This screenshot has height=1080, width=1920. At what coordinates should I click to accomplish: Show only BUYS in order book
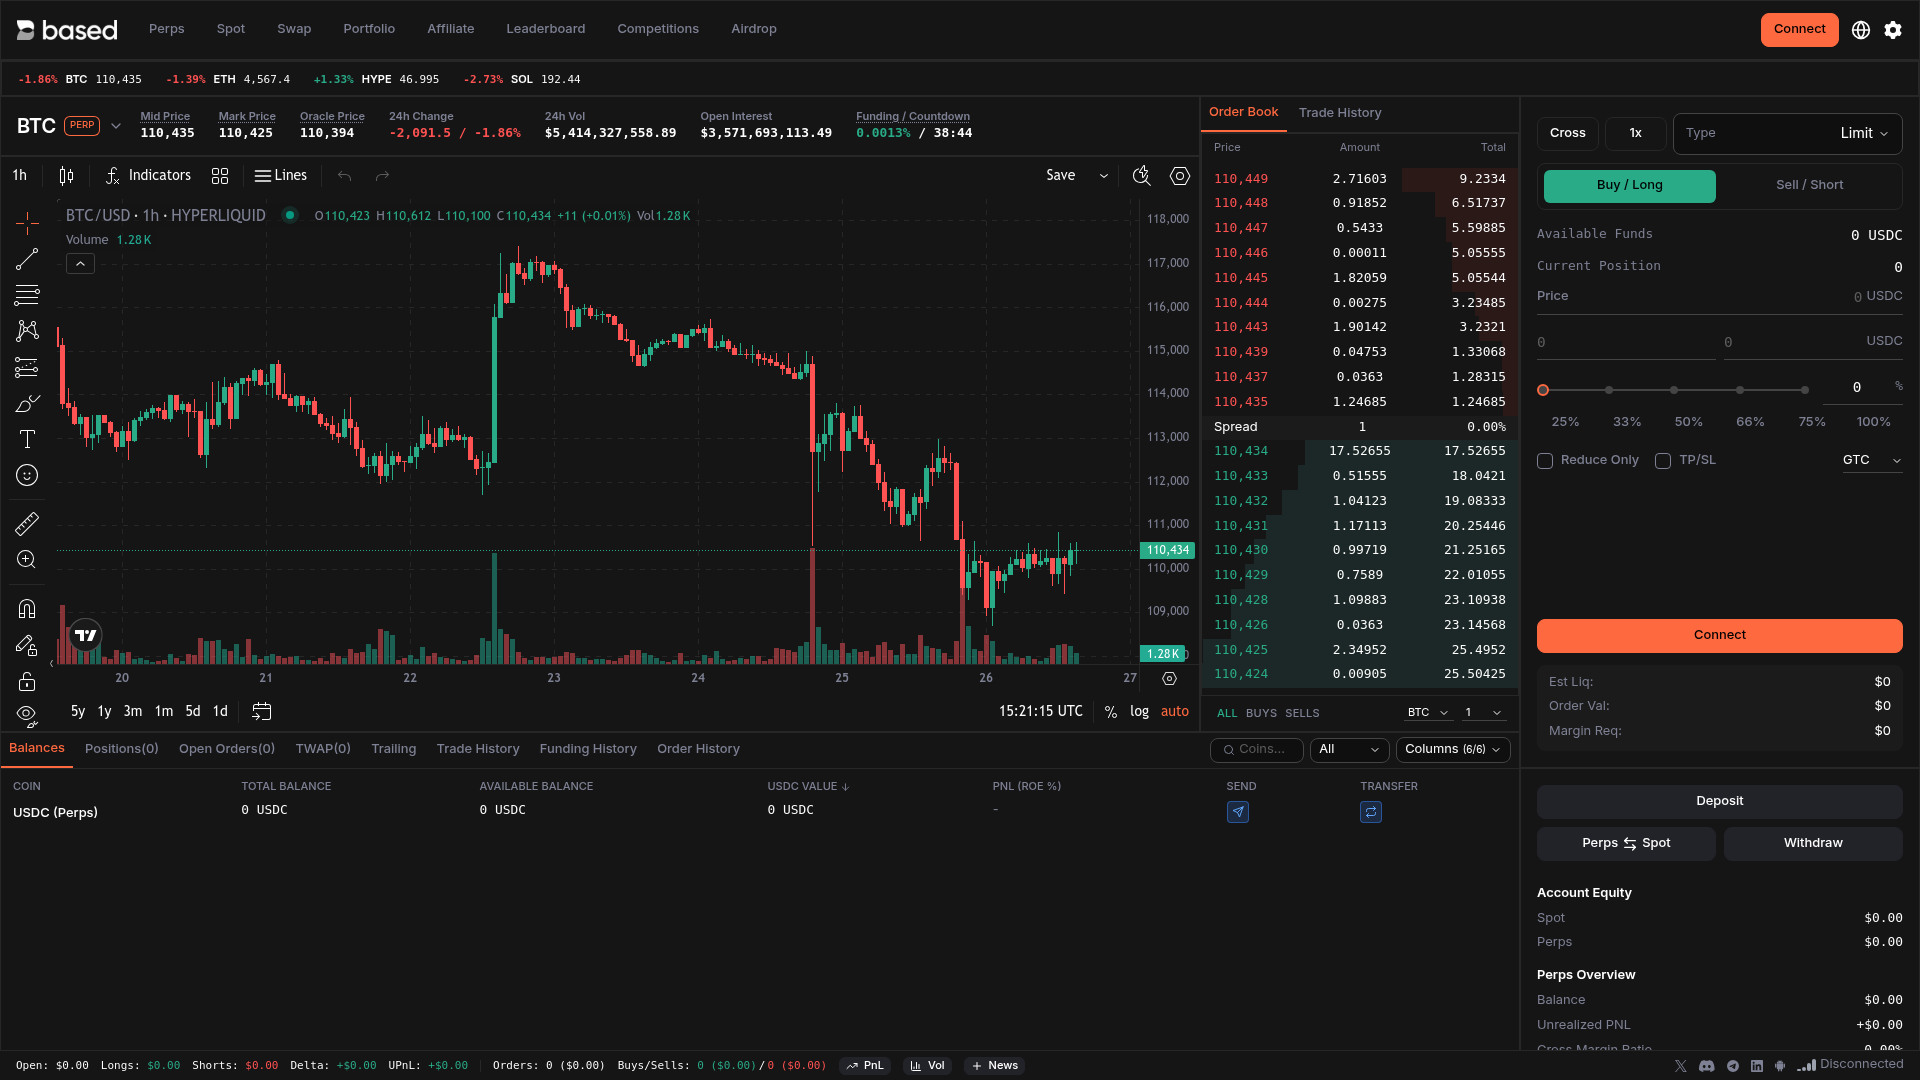tap(1261, 713)
